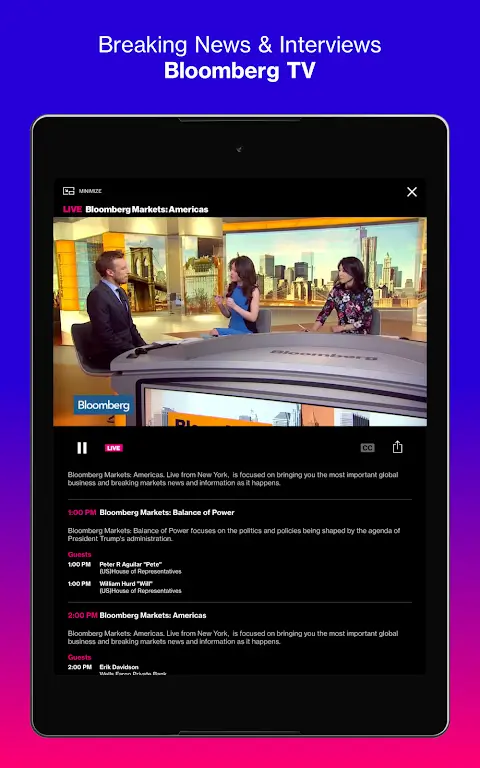Image resolution: width=480 pixels, height=768 pixels.
Task: Click the MINIMIZE label
Action: tap(90, 191)
